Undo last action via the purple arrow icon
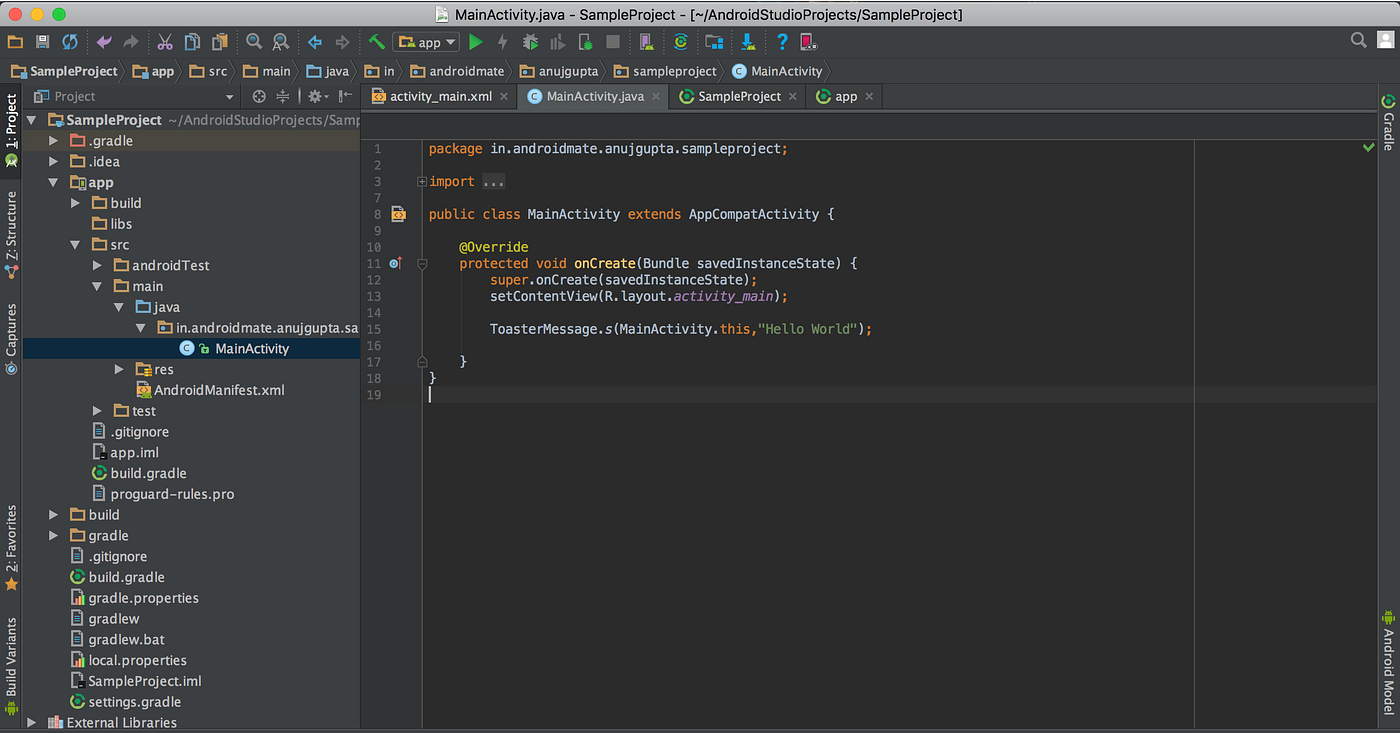Viewport: 1400px width, 733px height. (103, 41)
